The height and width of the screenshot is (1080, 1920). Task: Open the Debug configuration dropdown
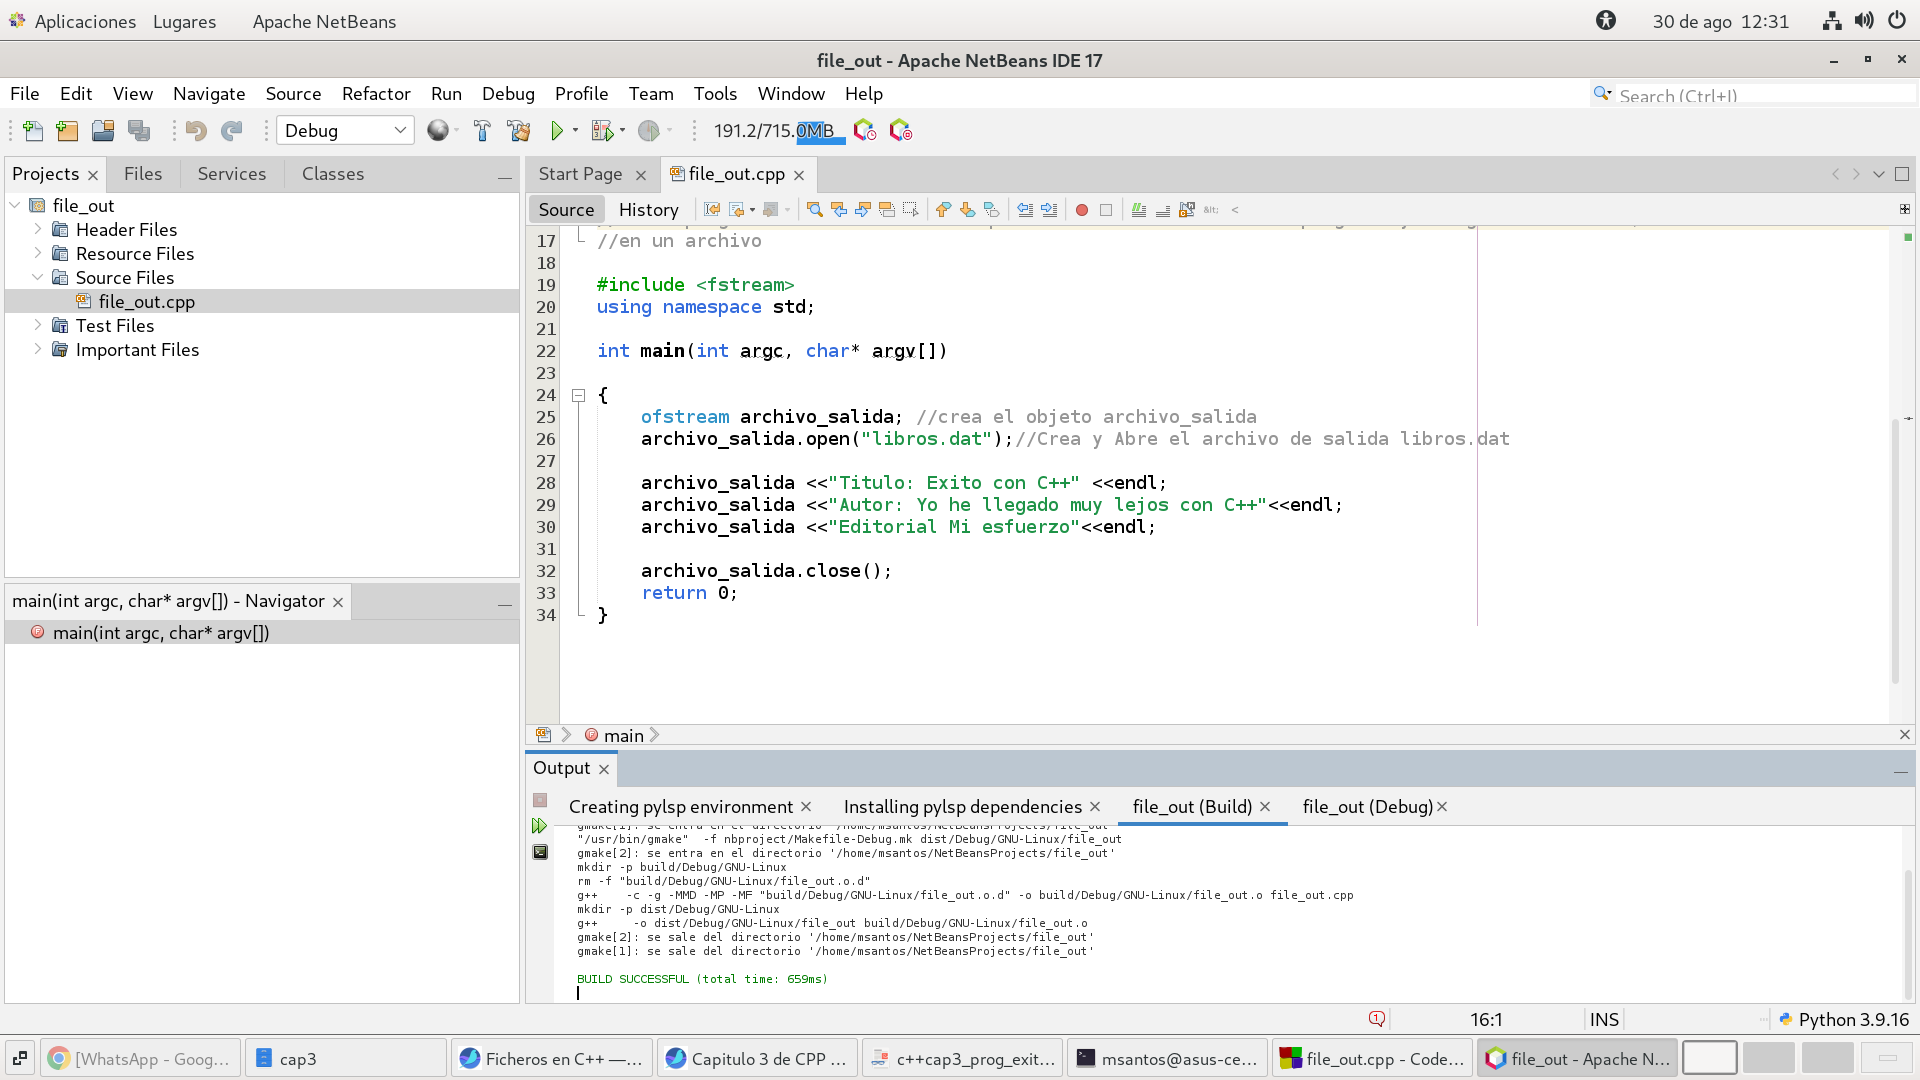345,131
